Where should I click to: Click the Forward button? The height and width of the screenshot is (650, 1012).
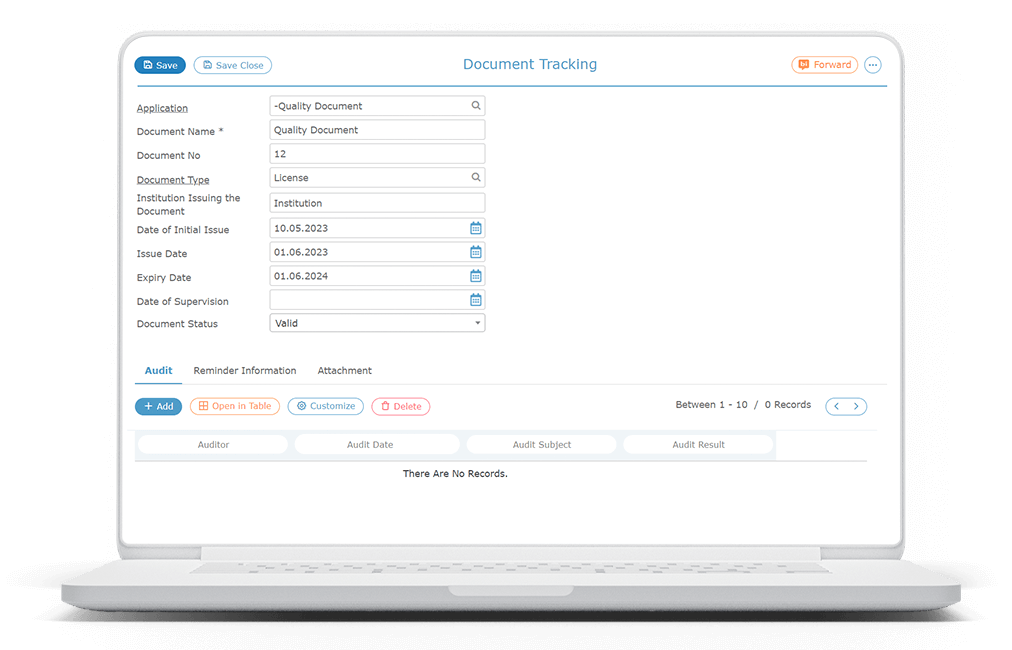coord(825,65)
